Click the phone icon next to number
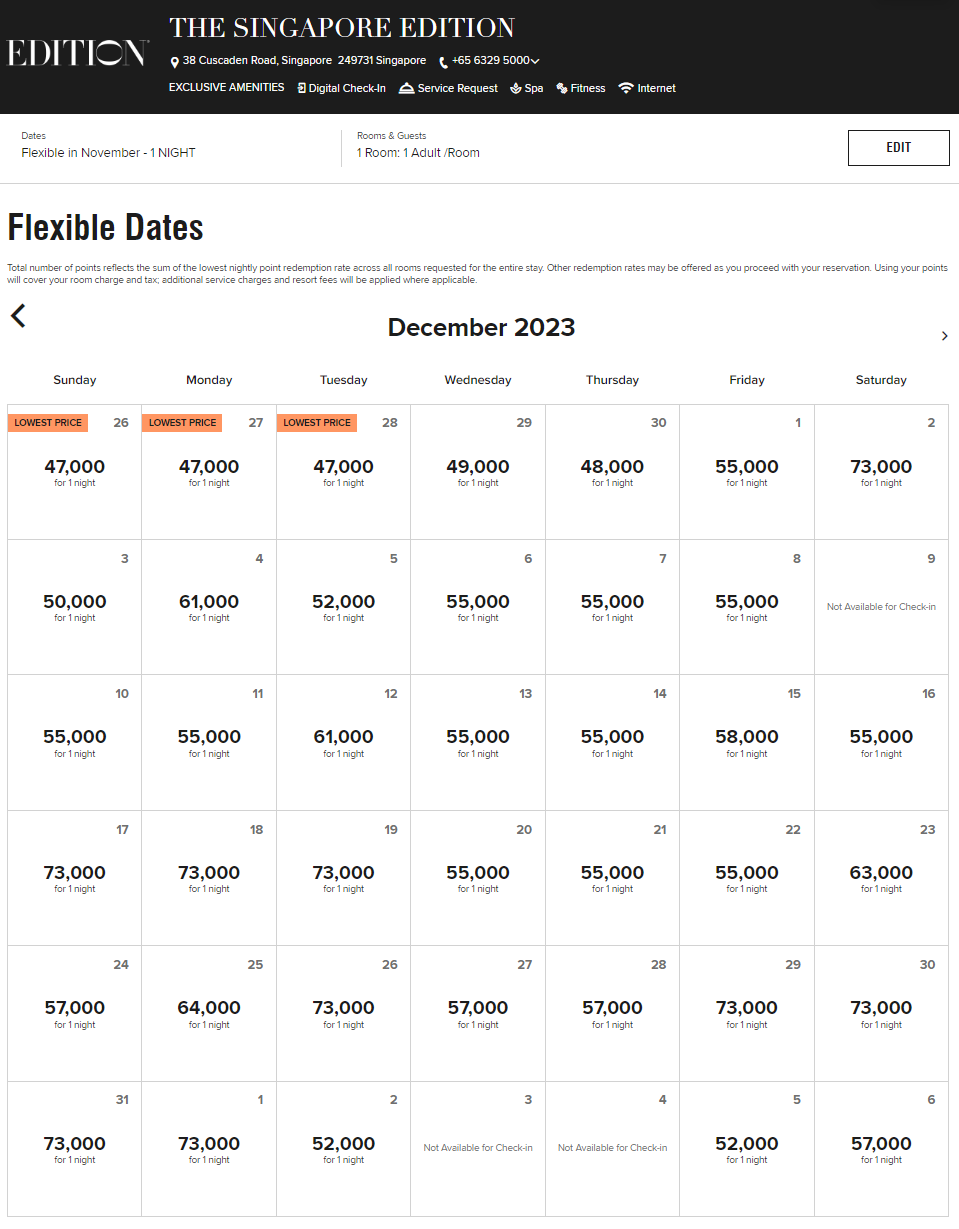This screenshot has width=959, height=1229. [x=443, y=62]
